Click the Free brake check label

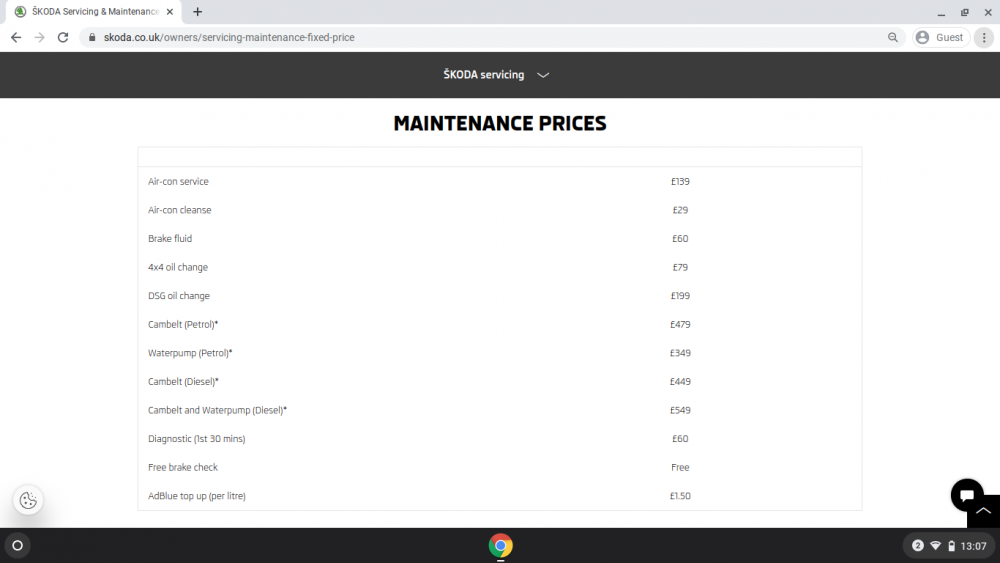pyautogui.click(x=182, y=467)
